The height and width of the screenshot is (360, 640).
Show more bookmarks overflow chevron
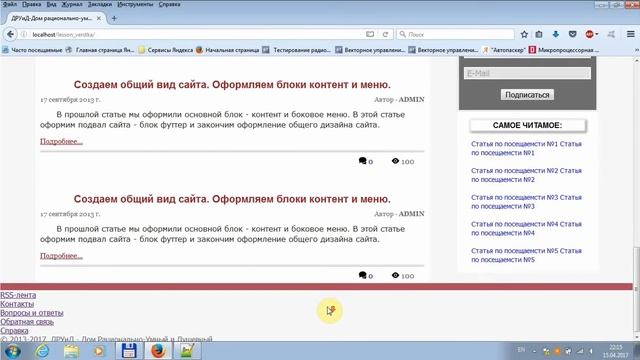pos(636,50)
